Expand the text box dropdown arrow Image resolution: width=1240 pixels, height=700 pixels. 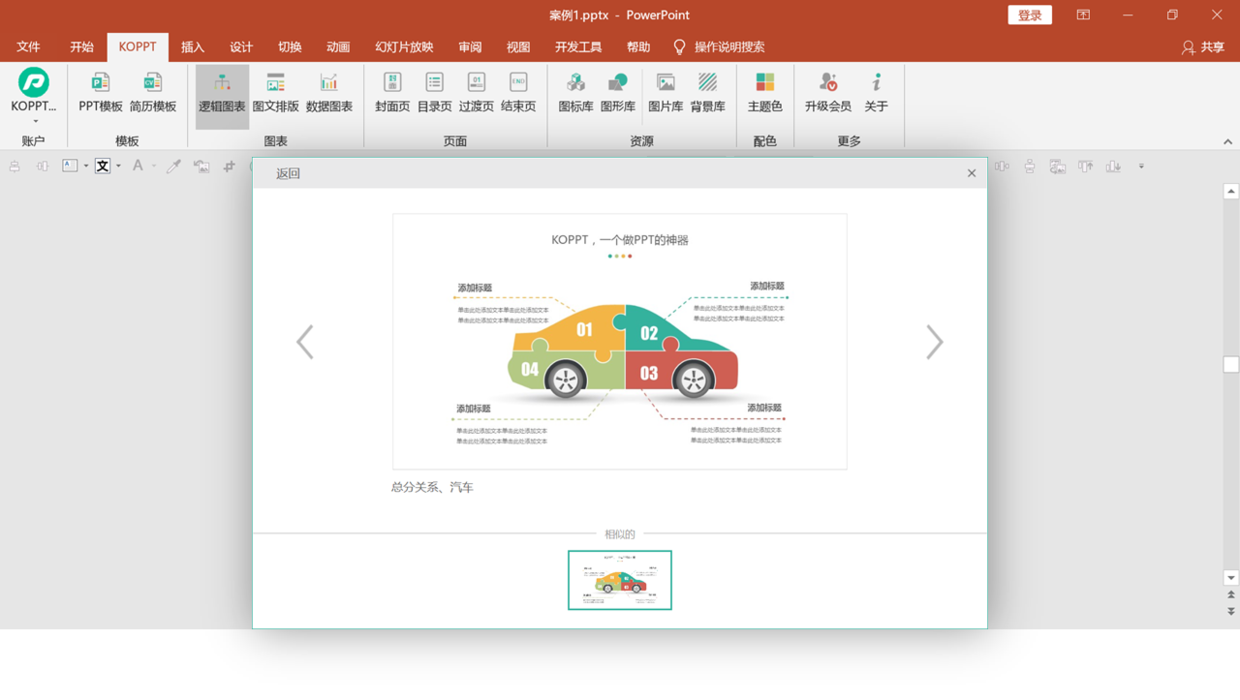click(86, 166)
